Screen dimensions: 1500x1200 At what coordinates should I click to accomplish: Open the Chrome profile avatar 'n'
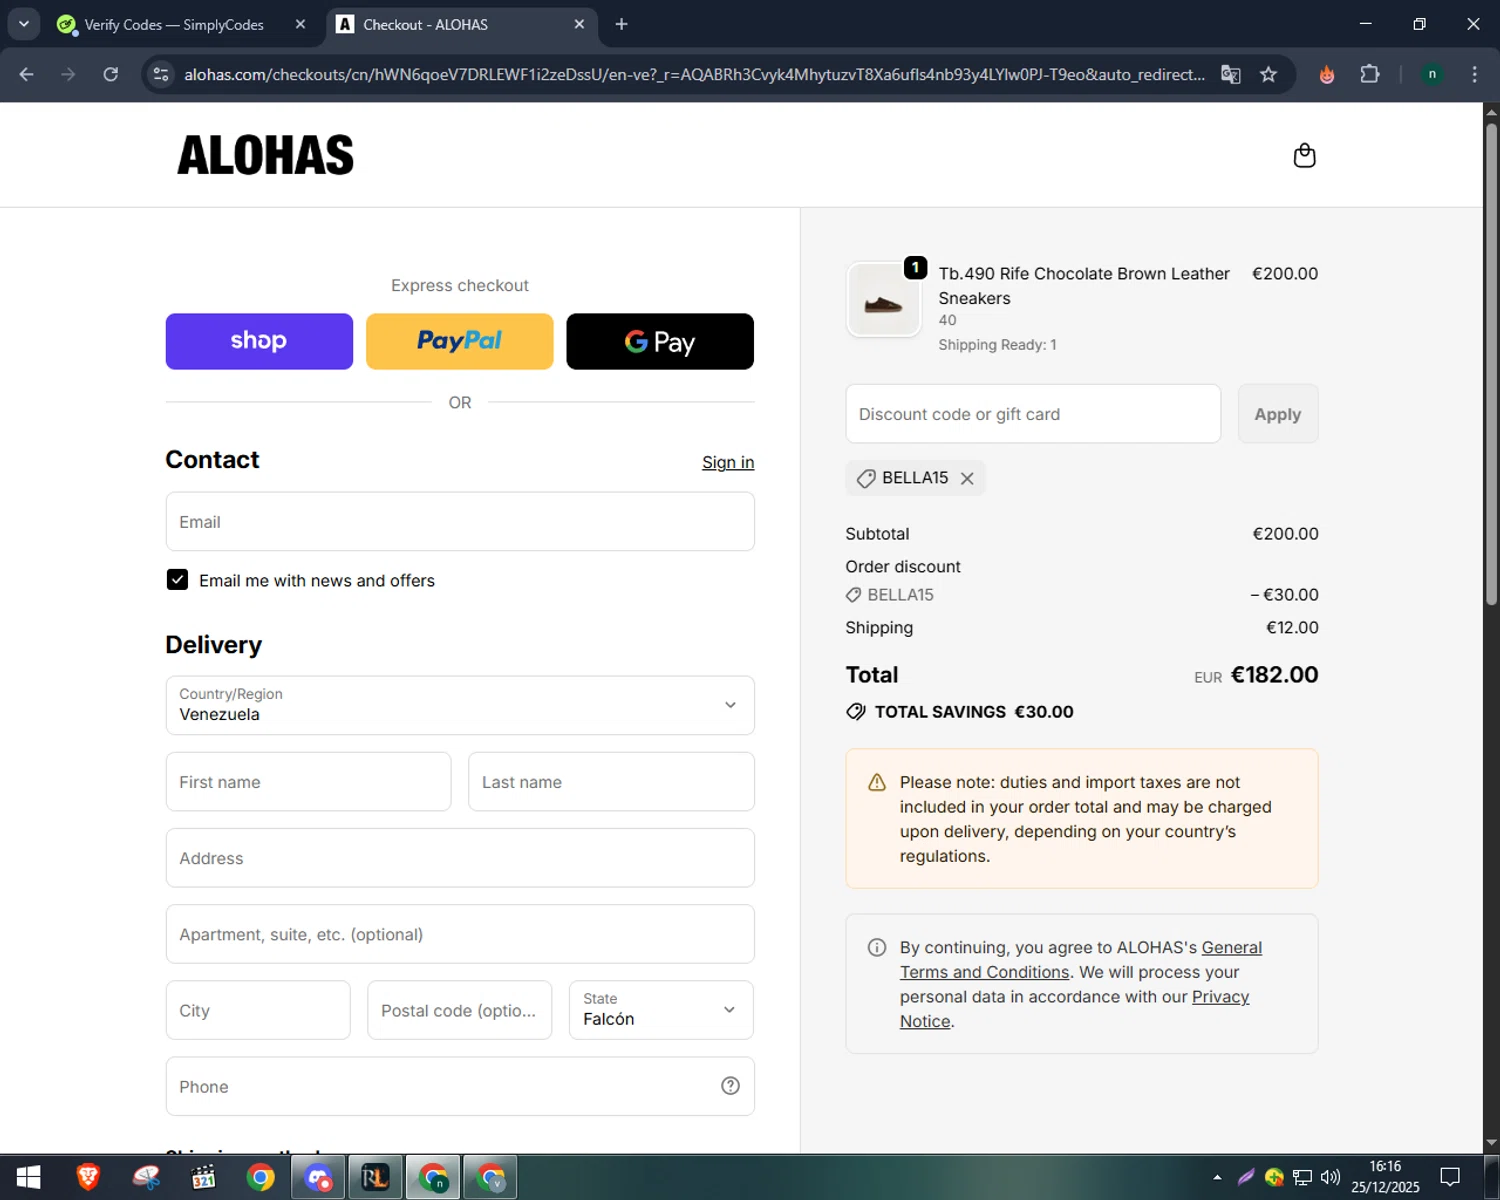tap(1432, 74)
